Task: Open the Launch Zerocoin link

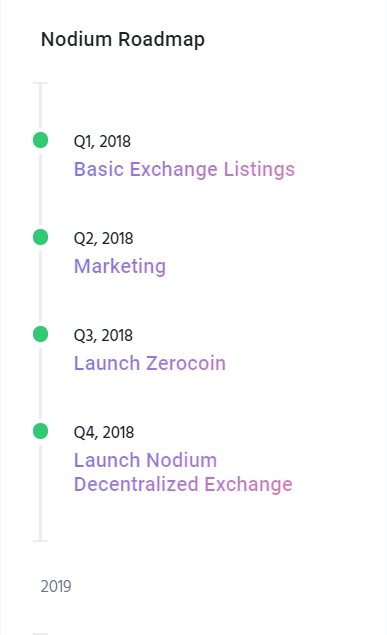Action: [x=150, y=363]
